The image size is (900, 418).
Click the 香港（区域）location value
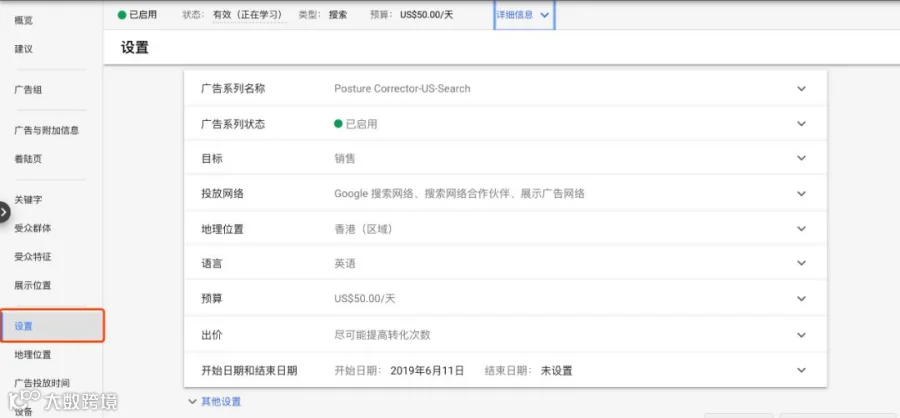tap(364, 229)
